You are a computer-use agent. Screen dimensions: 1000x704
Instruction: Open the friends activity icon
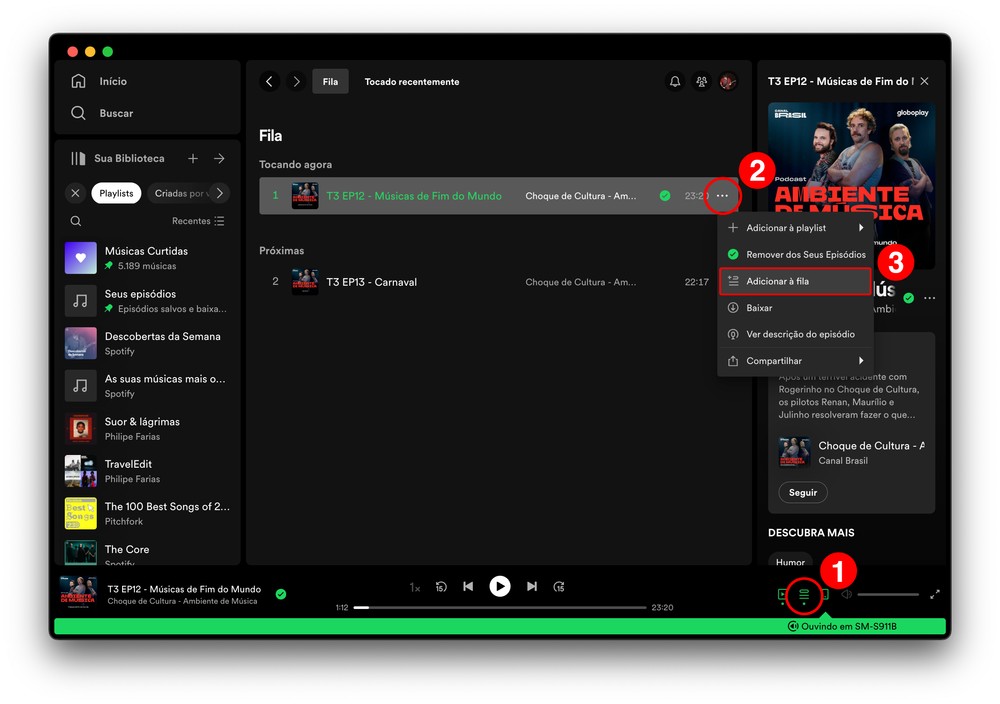(701, 82)
